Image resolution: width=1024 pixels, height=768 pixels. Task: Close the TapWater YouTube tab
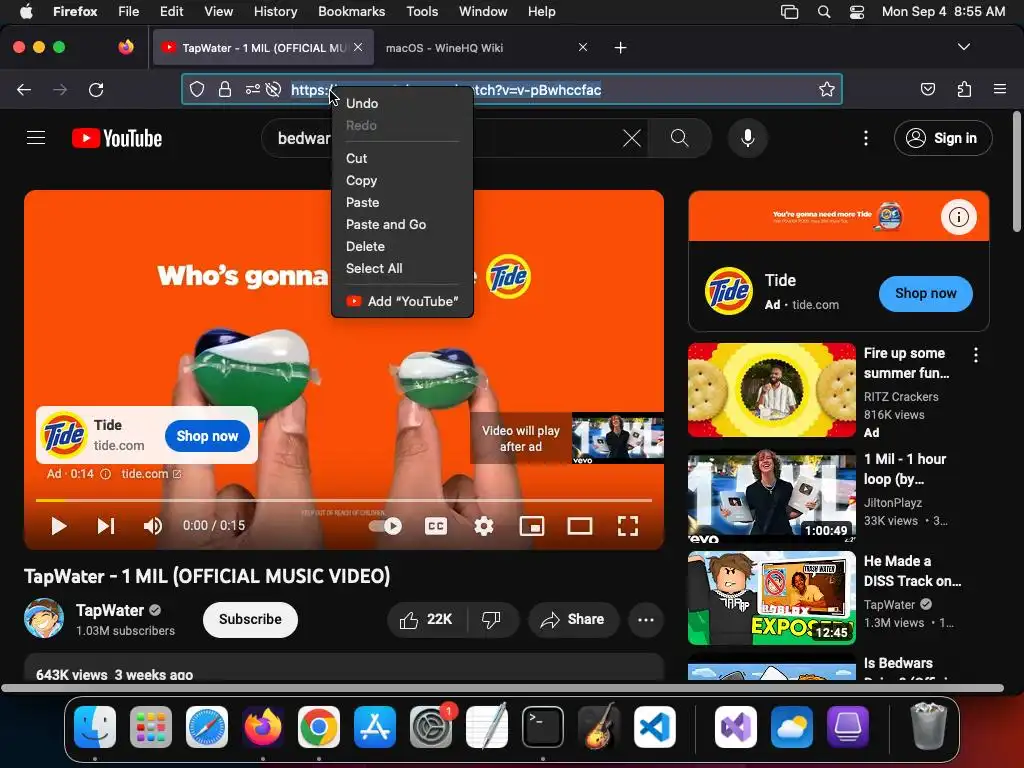click(358, 47)
